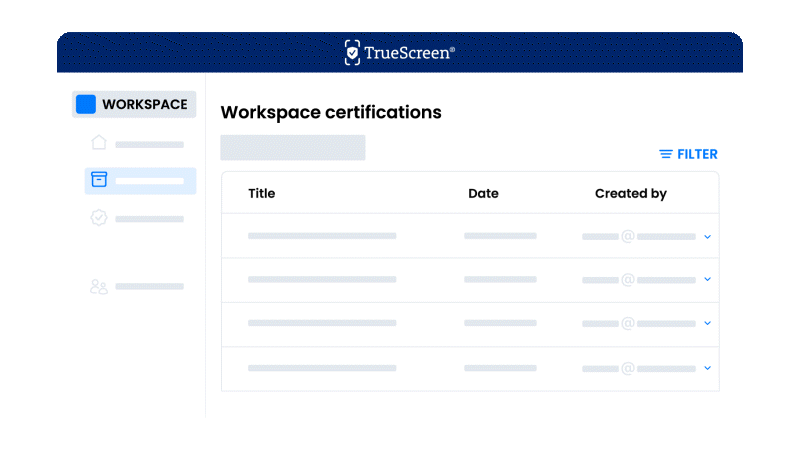Expand the fourth certification row chevron
Screen dimensions: 800x450
click(708, 368)
